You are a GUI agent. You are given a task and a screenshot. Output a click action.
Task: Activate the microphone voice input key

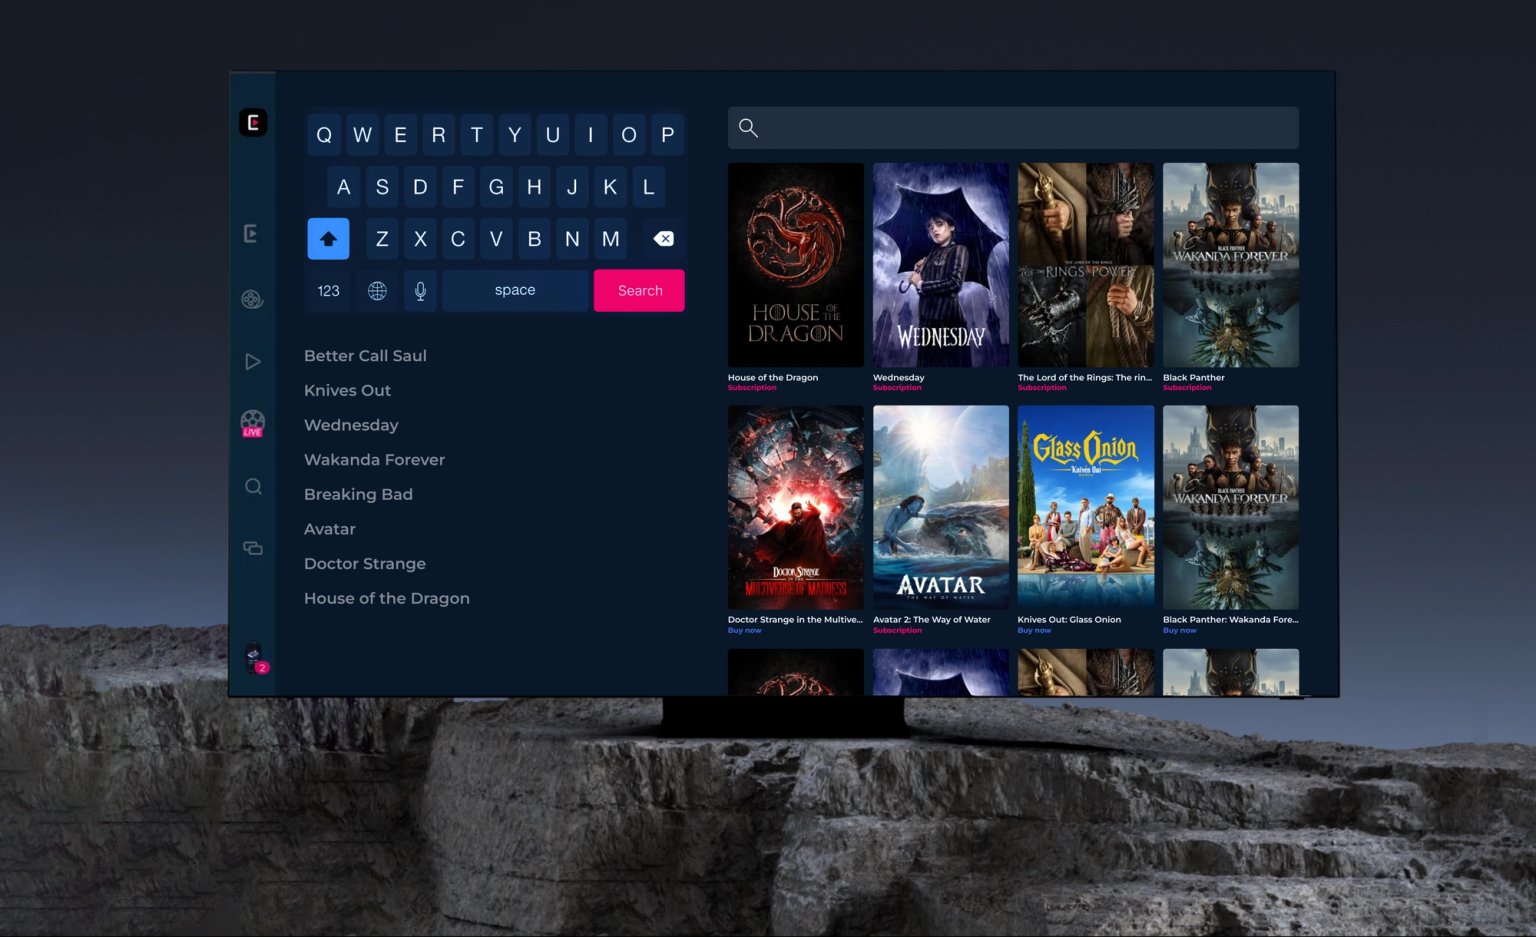coord(421,291)
